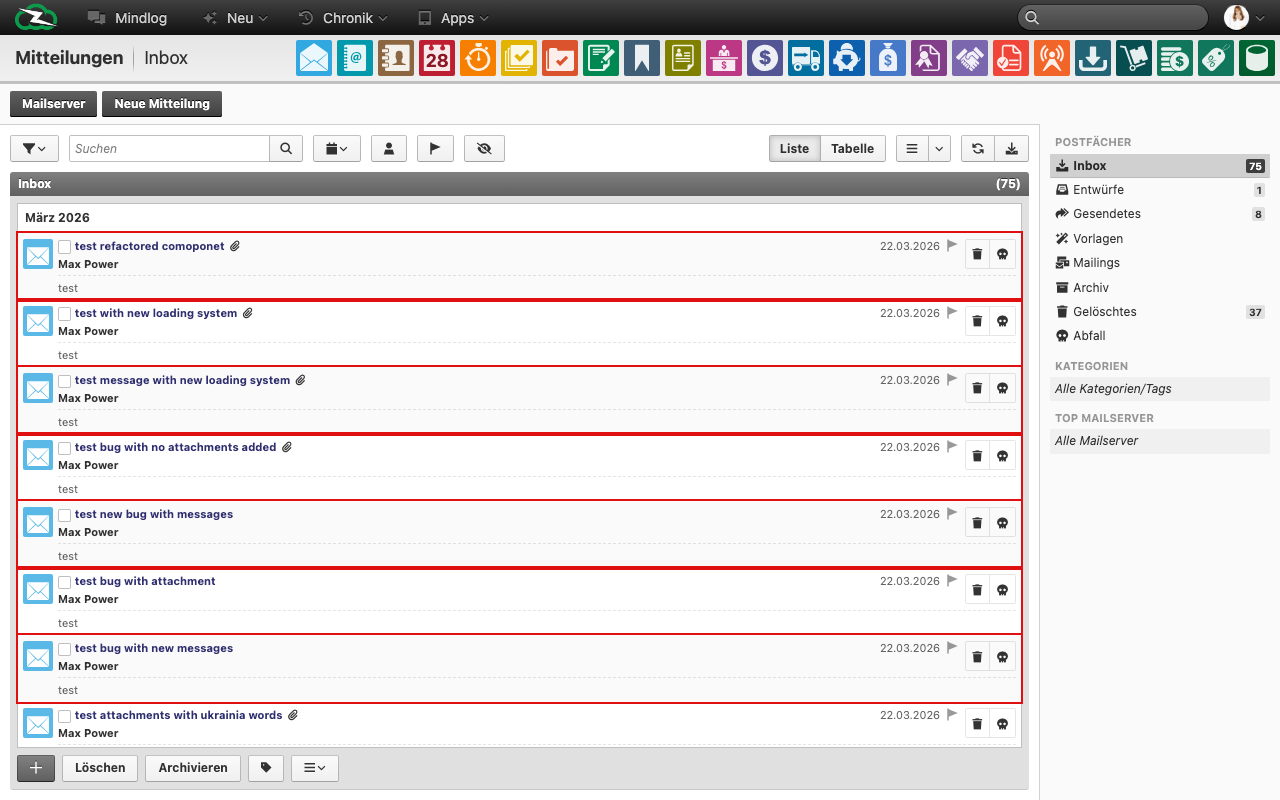Open the purple dollar coin app icon
Viewport: 1280px width, 800px height.
point(765,58)
